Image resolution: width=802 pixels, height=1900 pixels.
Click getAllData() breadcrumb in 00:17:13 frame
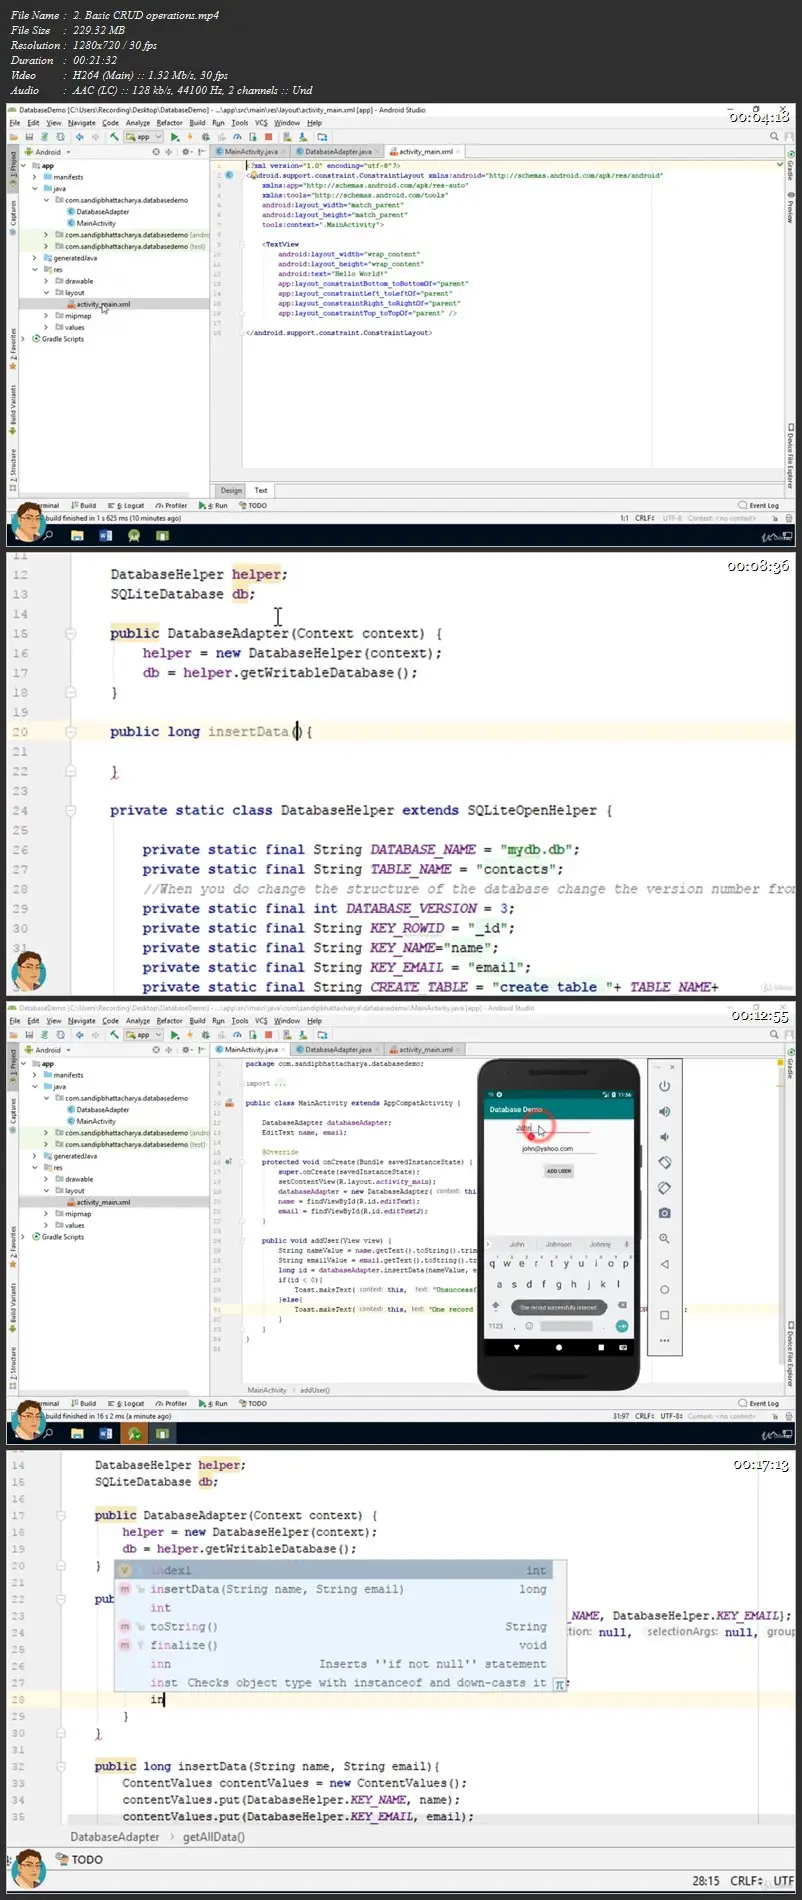pyautogui.click(x=214, y=1837)
